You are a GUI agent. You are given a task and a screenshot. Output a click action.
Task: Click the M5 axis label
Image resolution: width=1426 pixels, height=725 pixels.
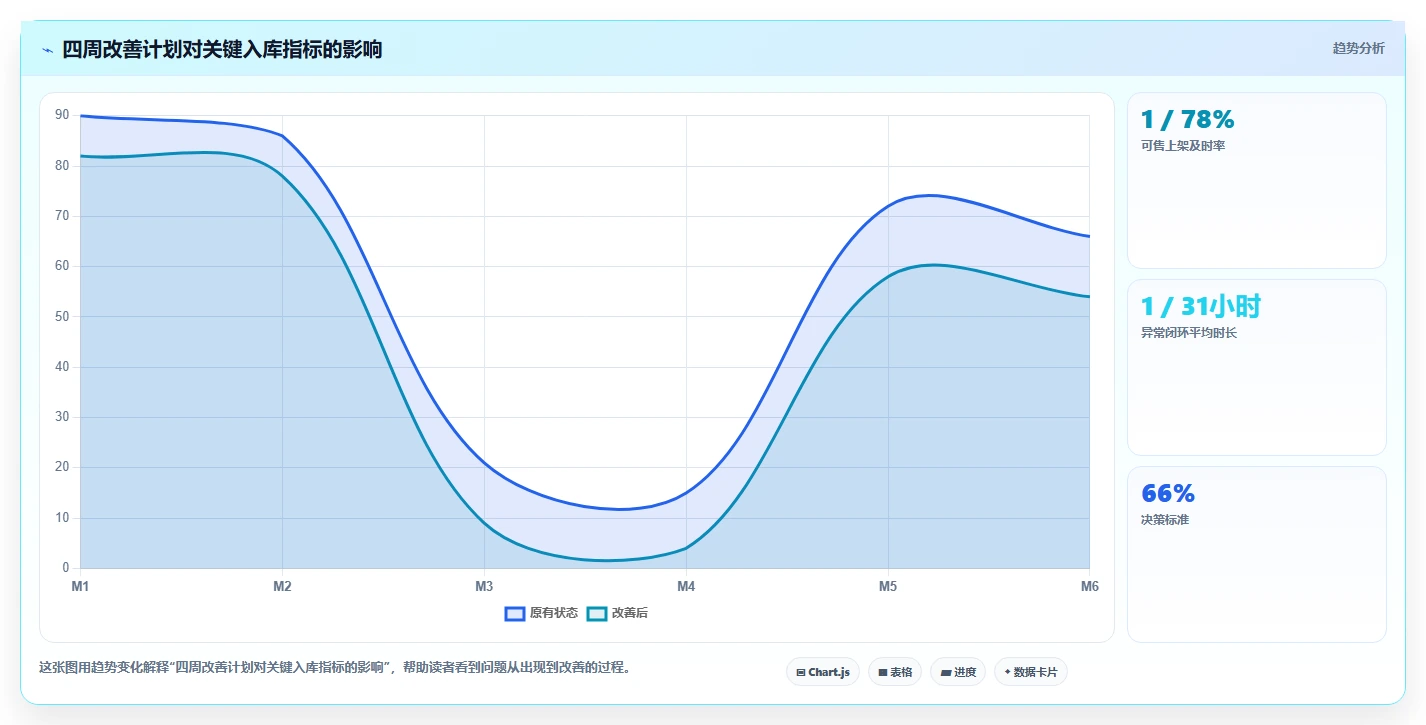[888, 587]
